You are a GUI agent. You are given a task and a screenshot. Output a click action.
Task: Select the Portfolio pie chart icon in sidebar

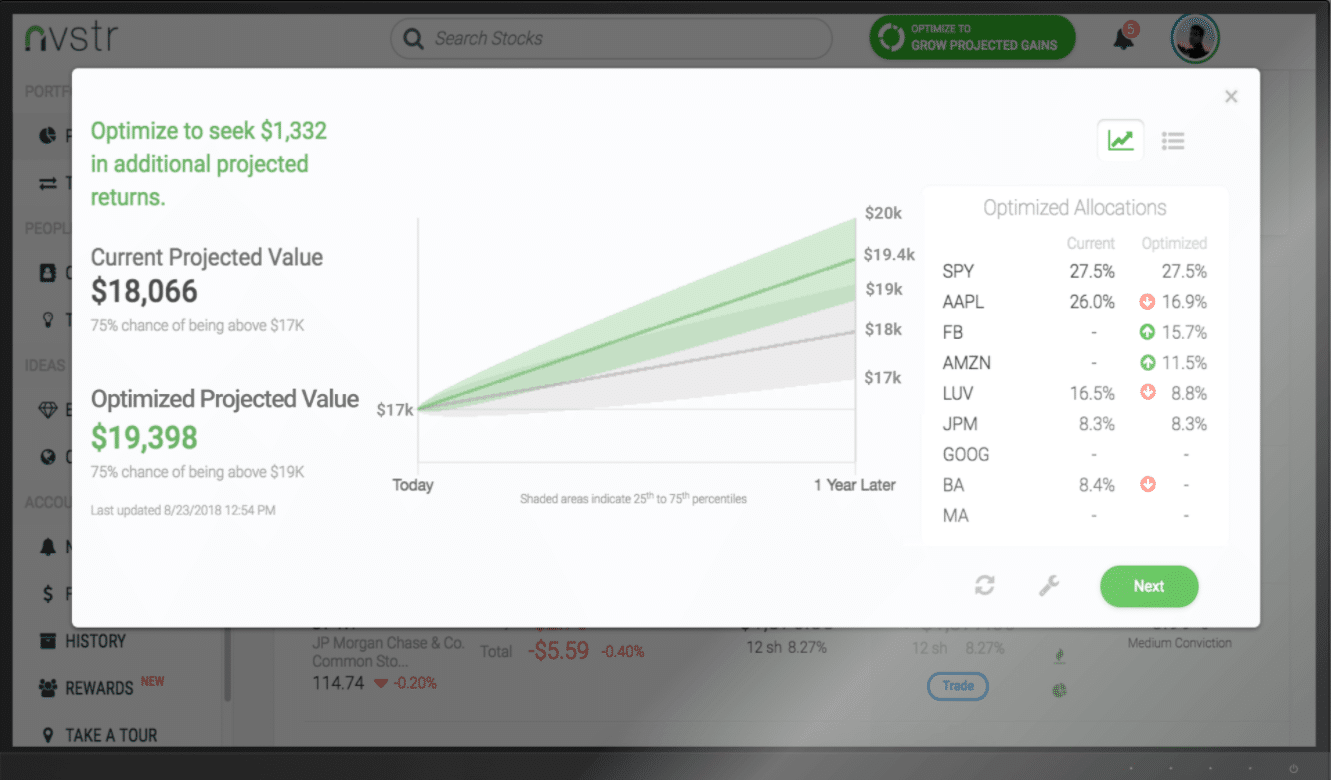[x=47, y=135]
